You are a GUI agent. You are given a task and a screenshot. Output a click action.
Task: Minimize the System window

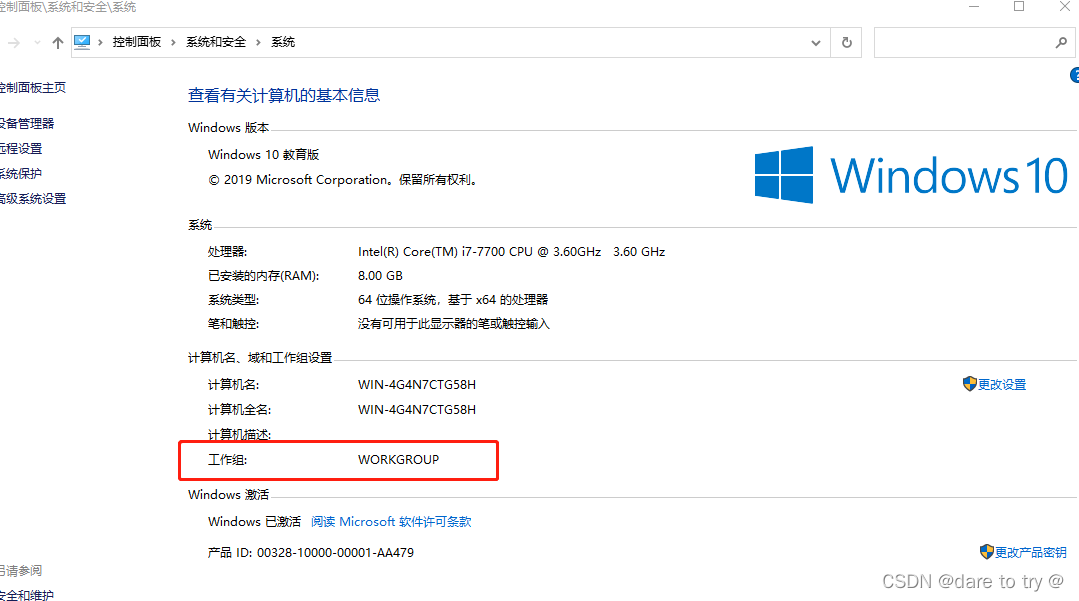974,6
